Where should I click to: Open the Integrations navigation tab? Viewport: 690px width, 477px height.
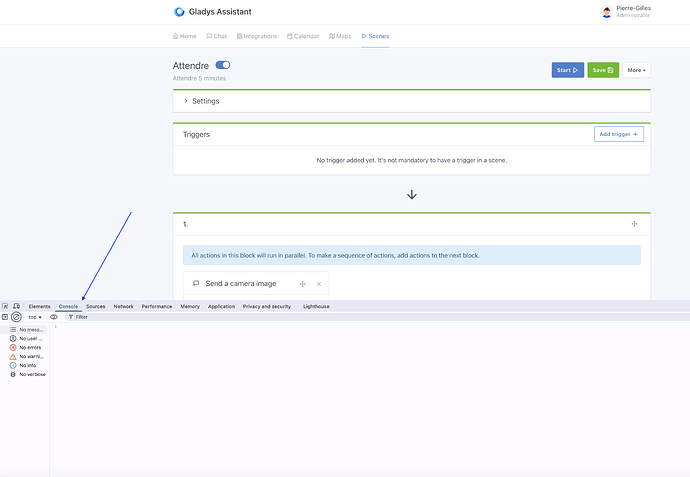(257, 36)
